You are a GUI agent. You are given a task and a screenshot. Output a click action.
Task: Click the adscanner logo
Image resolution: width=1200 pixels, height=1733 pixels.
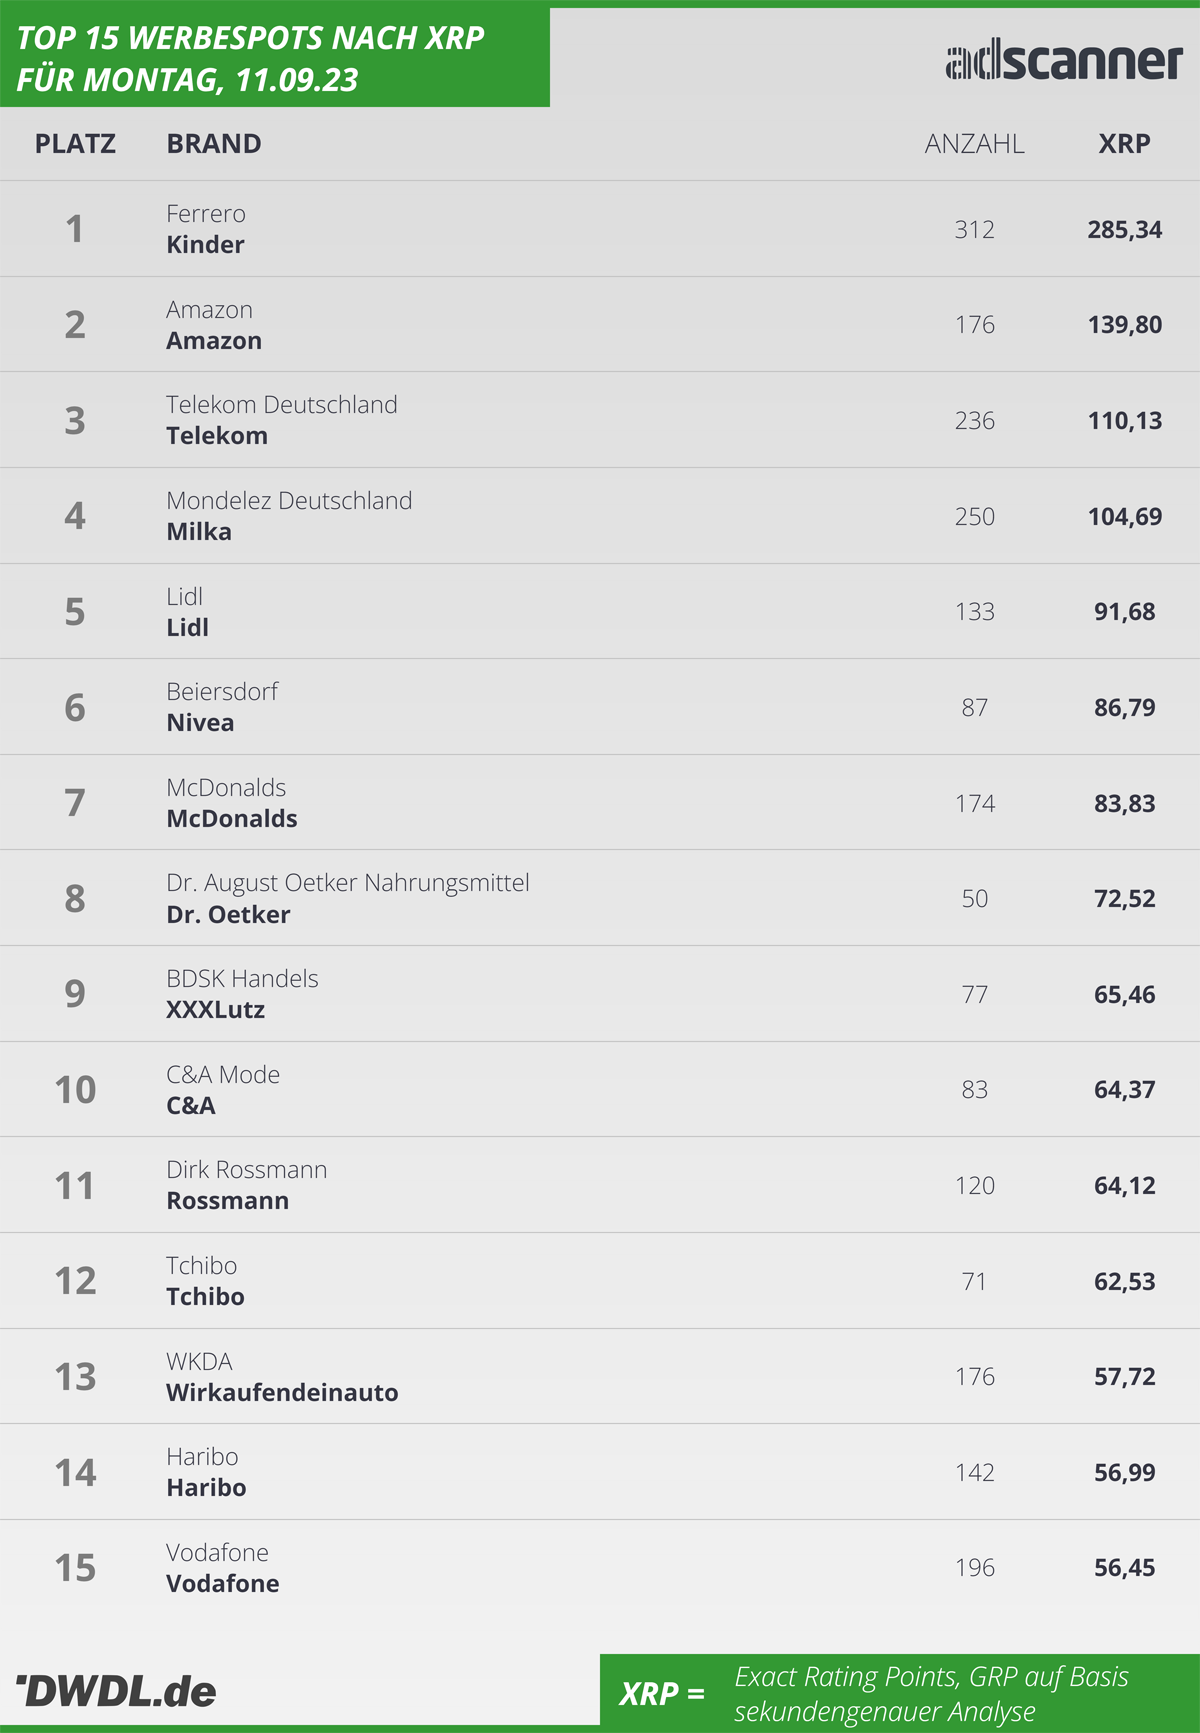coord(1064,62)
